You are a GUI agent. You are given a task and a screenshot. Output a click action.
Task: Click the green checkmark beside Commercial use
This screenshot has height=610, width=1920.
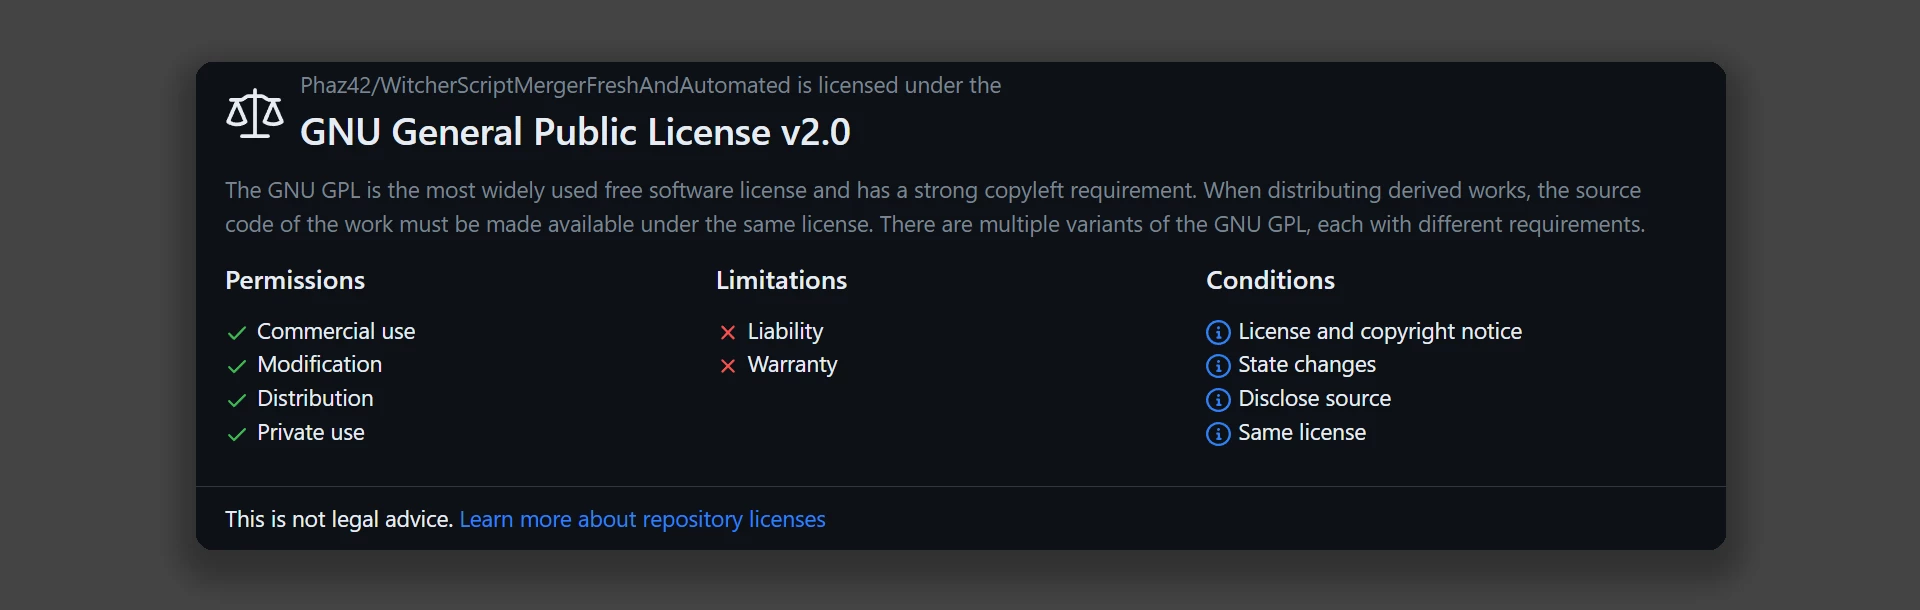coord(237,333)
